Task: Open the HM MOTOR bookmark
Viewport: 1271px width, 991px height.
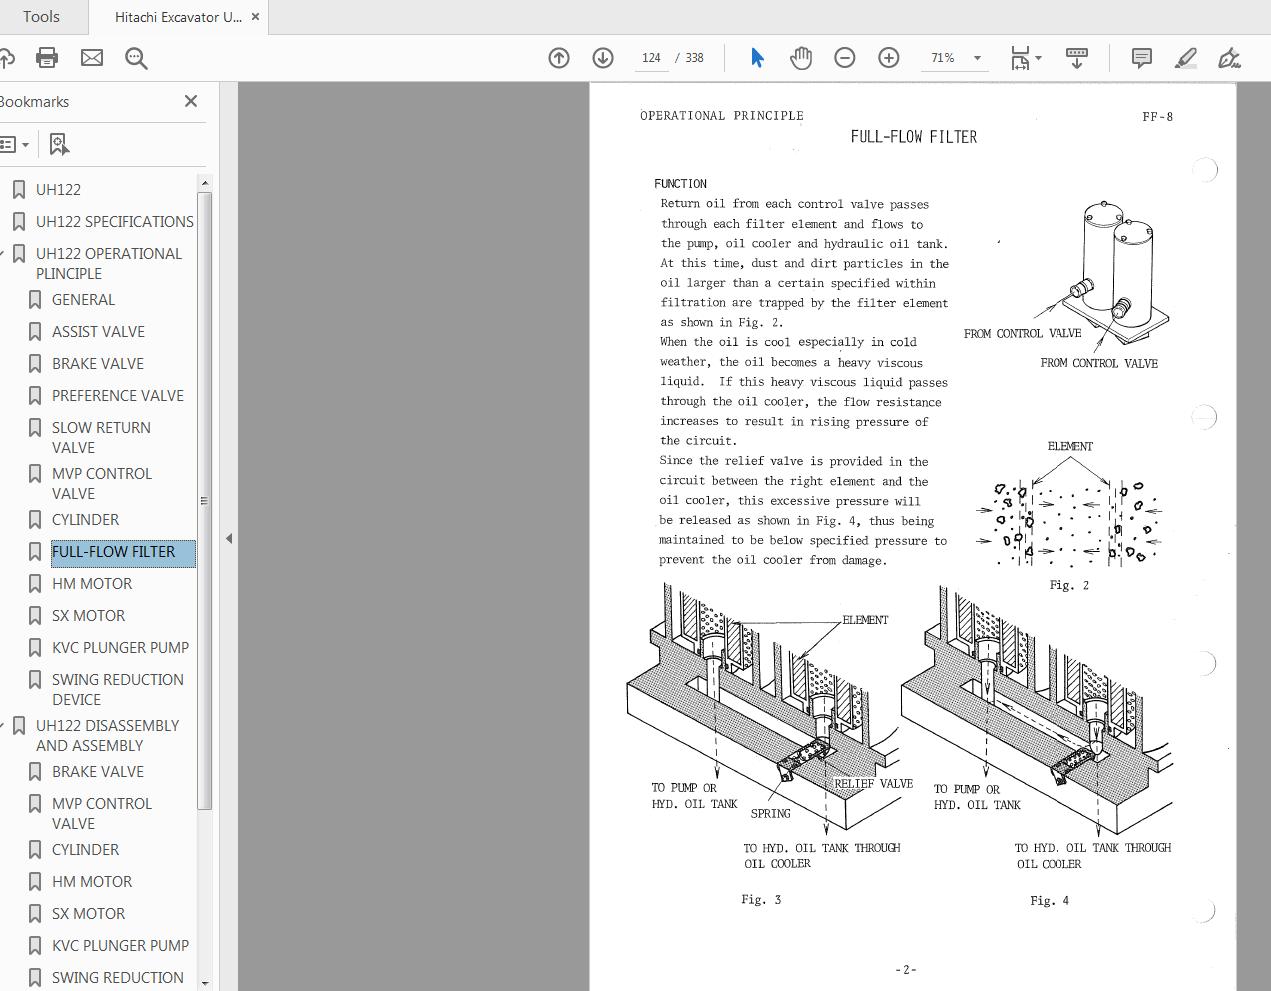Action: (x=92, y=583)
